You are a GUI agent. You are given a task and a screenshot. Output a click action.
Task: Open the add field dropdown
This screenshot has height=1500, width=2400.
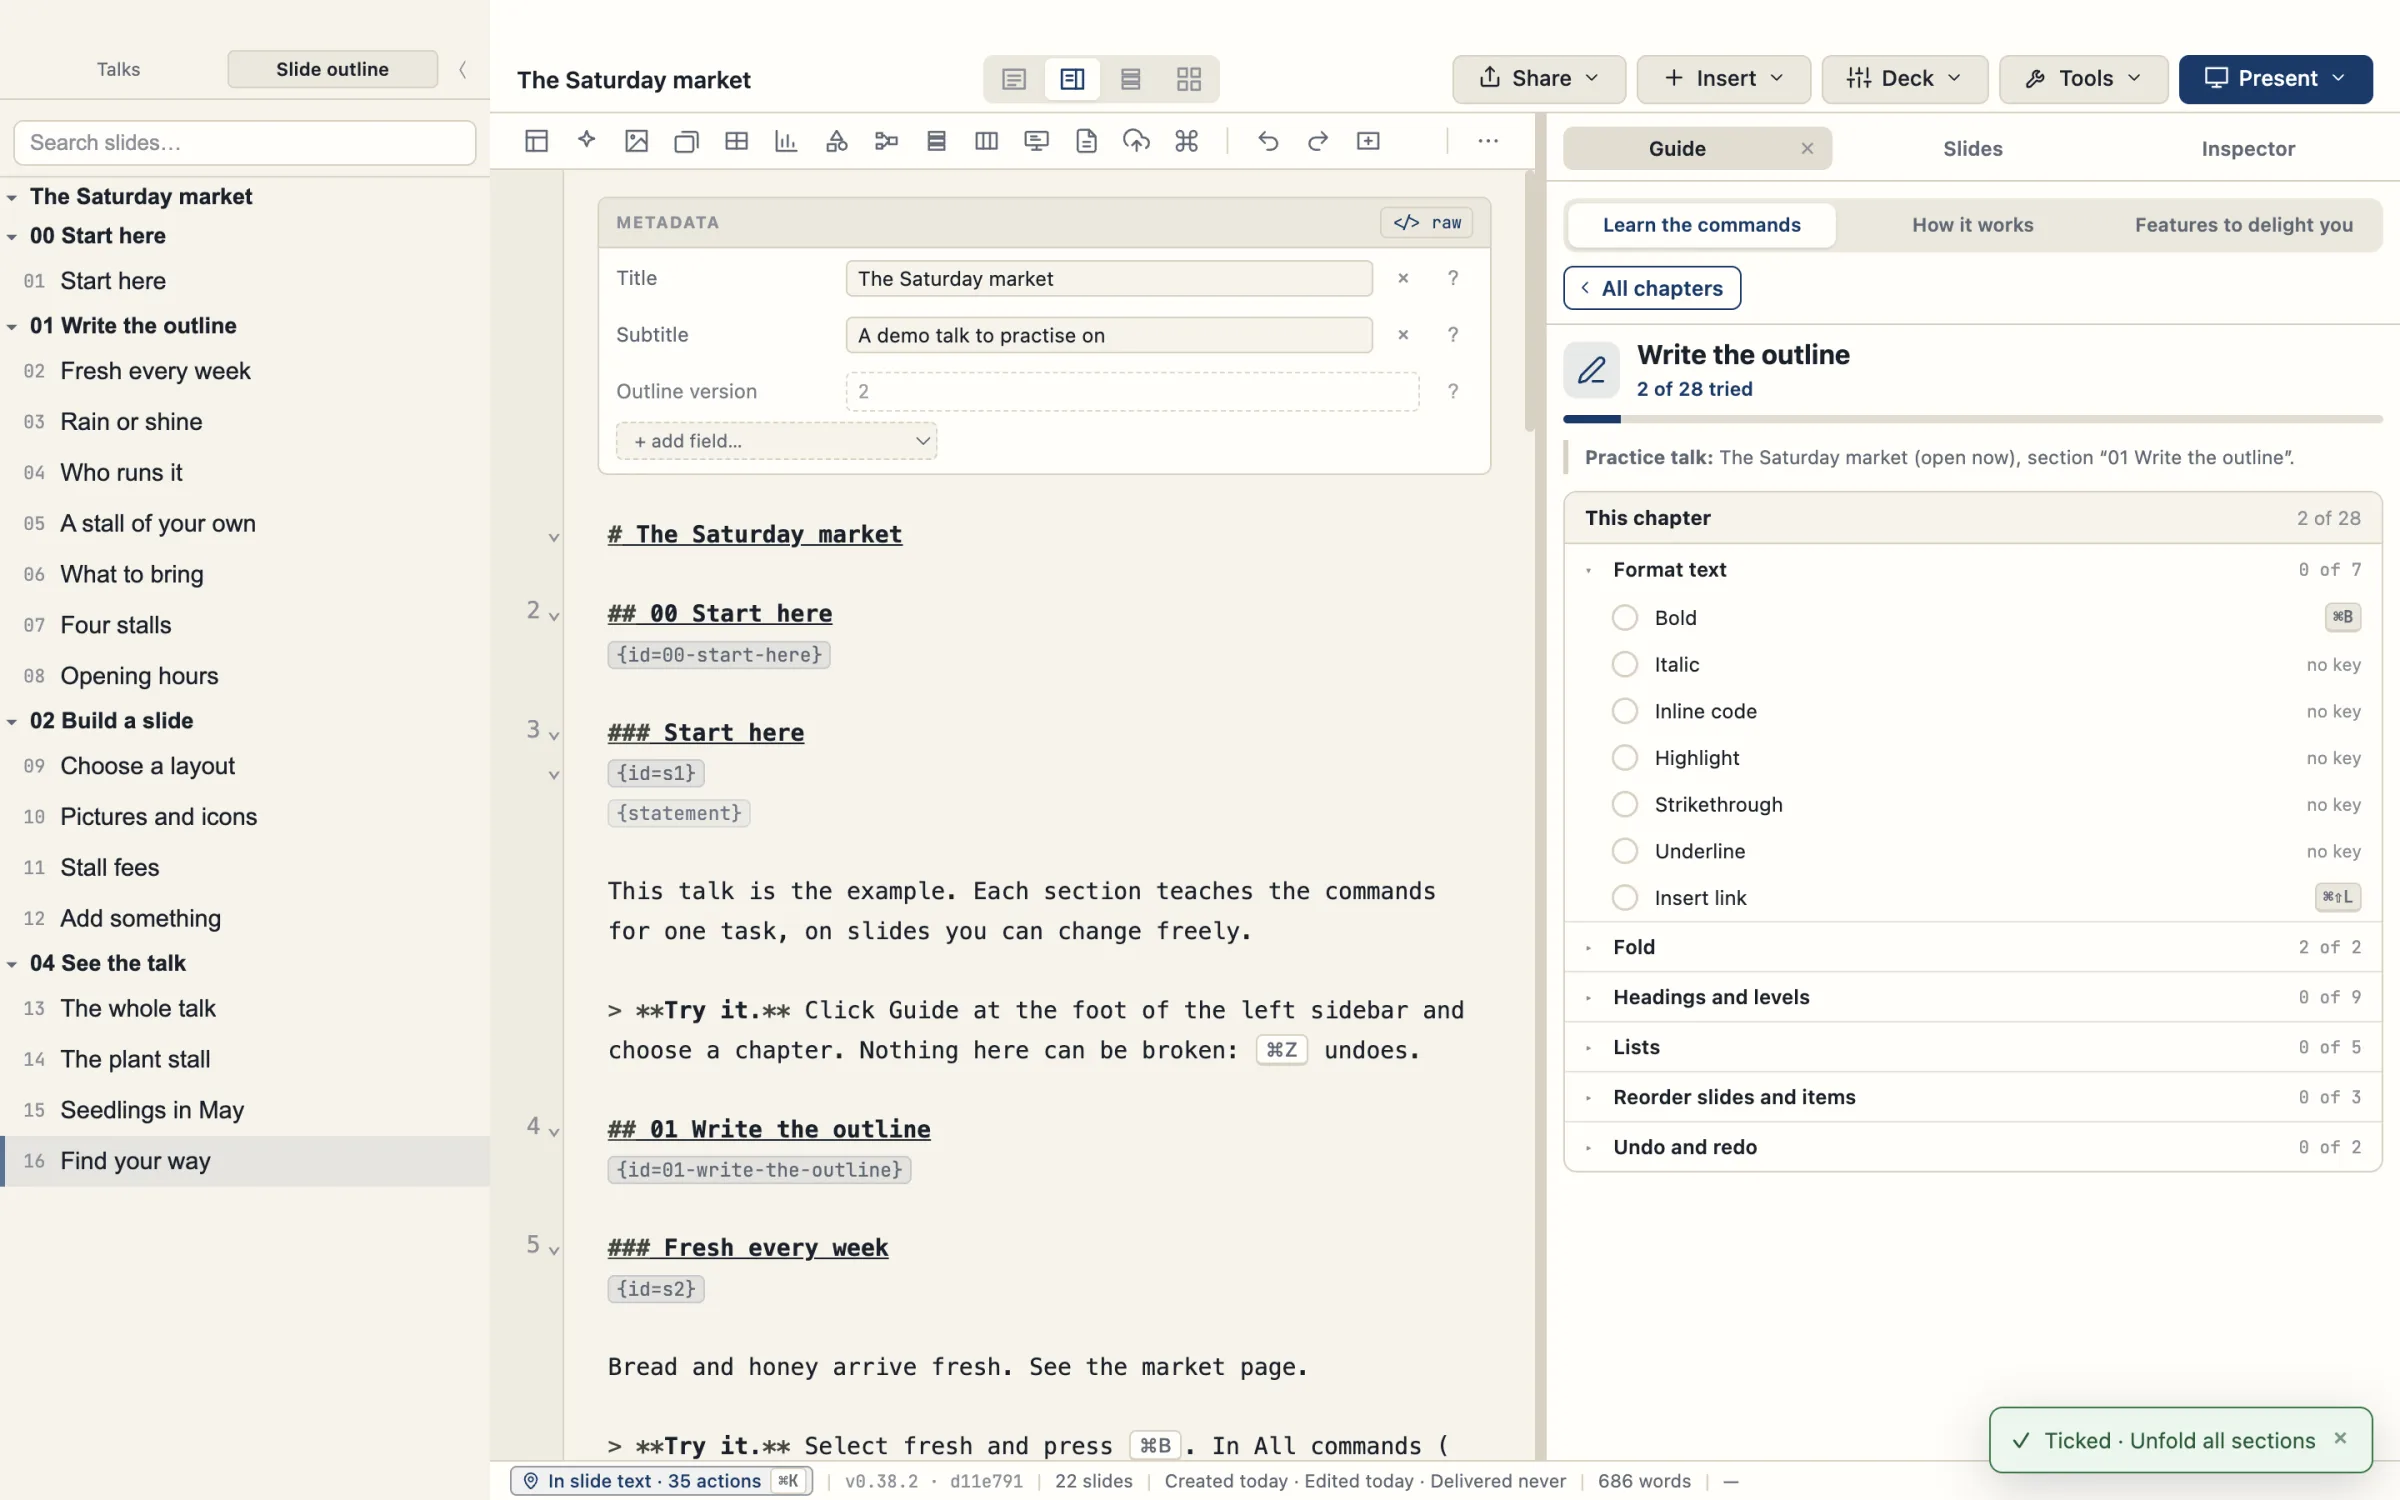point(776,441)
